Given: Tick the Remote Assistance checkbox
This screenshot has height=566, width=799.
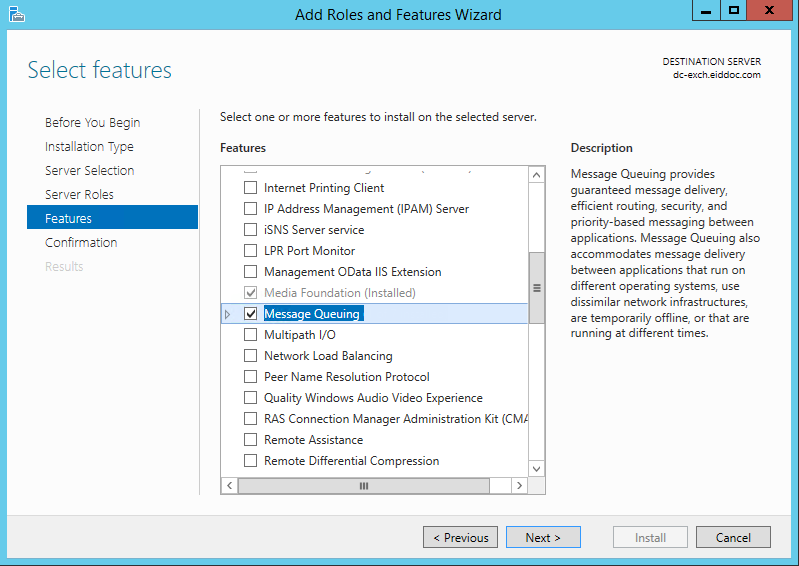Looking at the screenshot, I should [251, 440].
